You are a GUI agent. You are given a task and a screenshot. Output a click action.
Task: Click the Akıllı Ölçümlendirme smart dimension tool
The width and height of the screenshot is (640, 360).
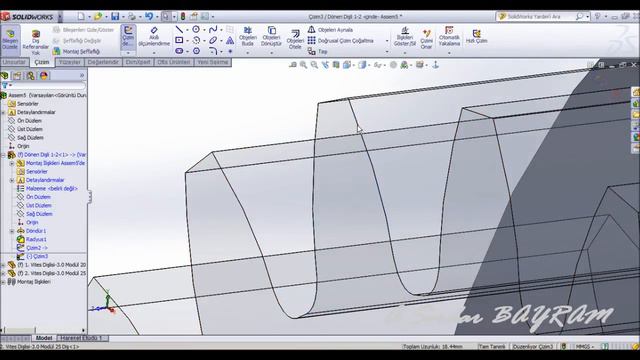pyautogui.click(x=154, y=36)
